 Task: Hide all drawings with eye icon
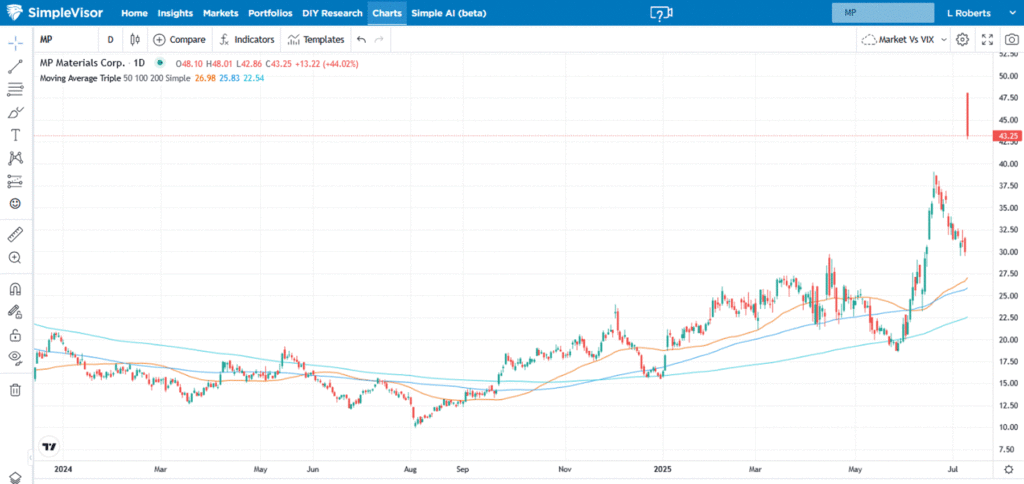[x=16, y=357]
